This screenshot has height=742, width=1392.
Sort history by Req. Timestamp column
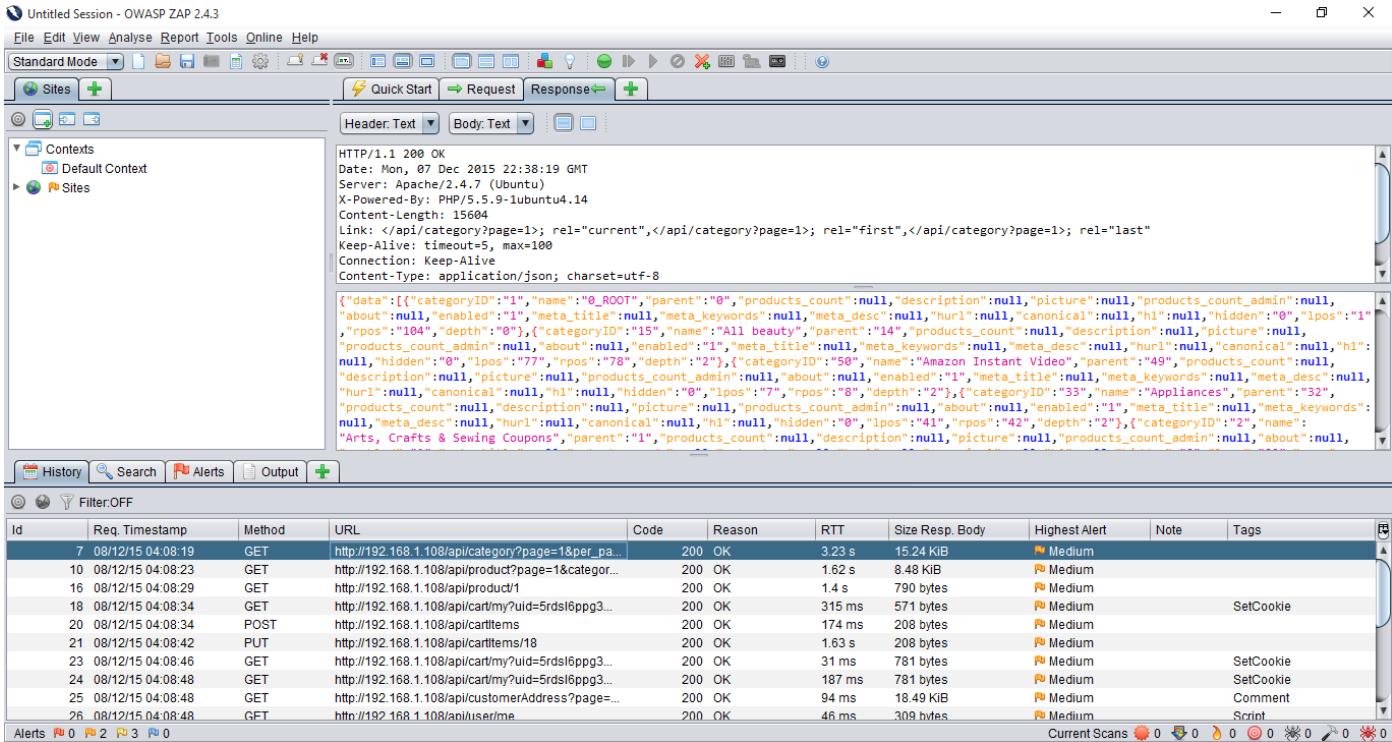pos(163,530)
